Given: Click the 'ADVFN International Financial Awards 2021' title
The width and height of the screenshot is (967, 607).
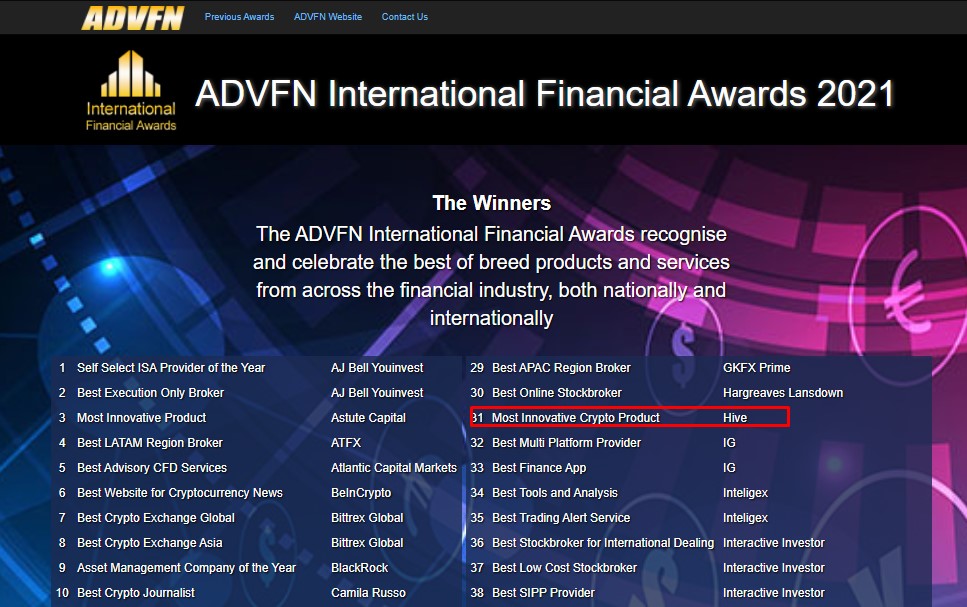Looking at the screenshot, I should [x=545, y=94].
